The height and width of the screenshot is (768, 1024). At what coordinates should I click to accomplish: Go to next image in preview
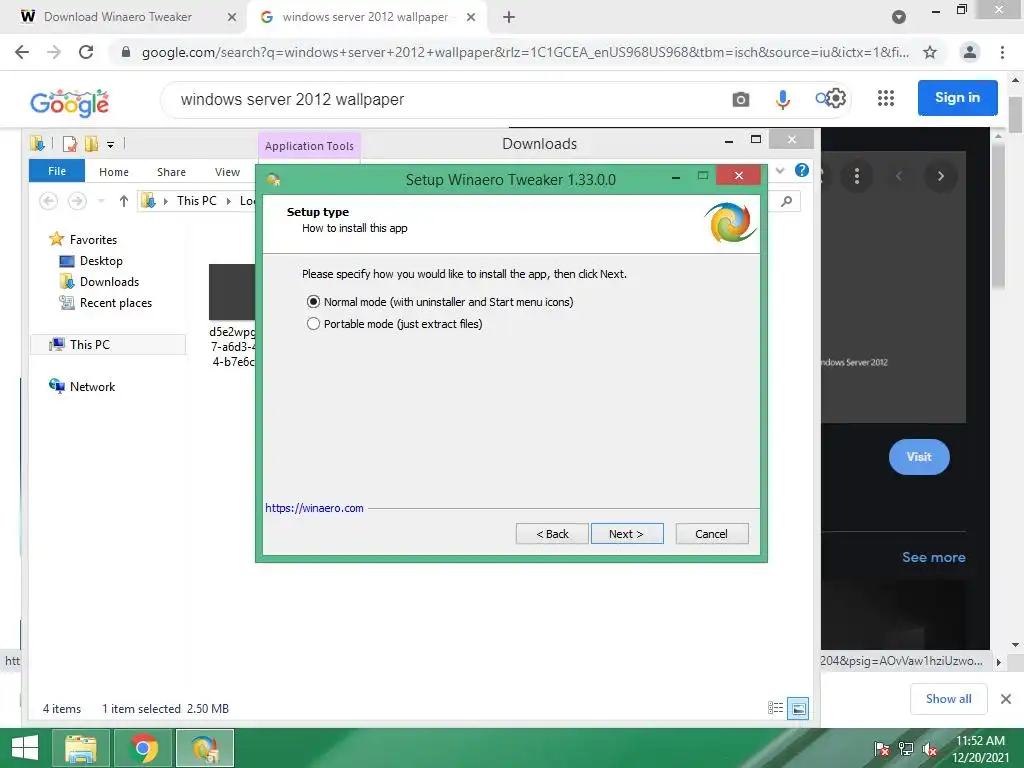[940, 176]
